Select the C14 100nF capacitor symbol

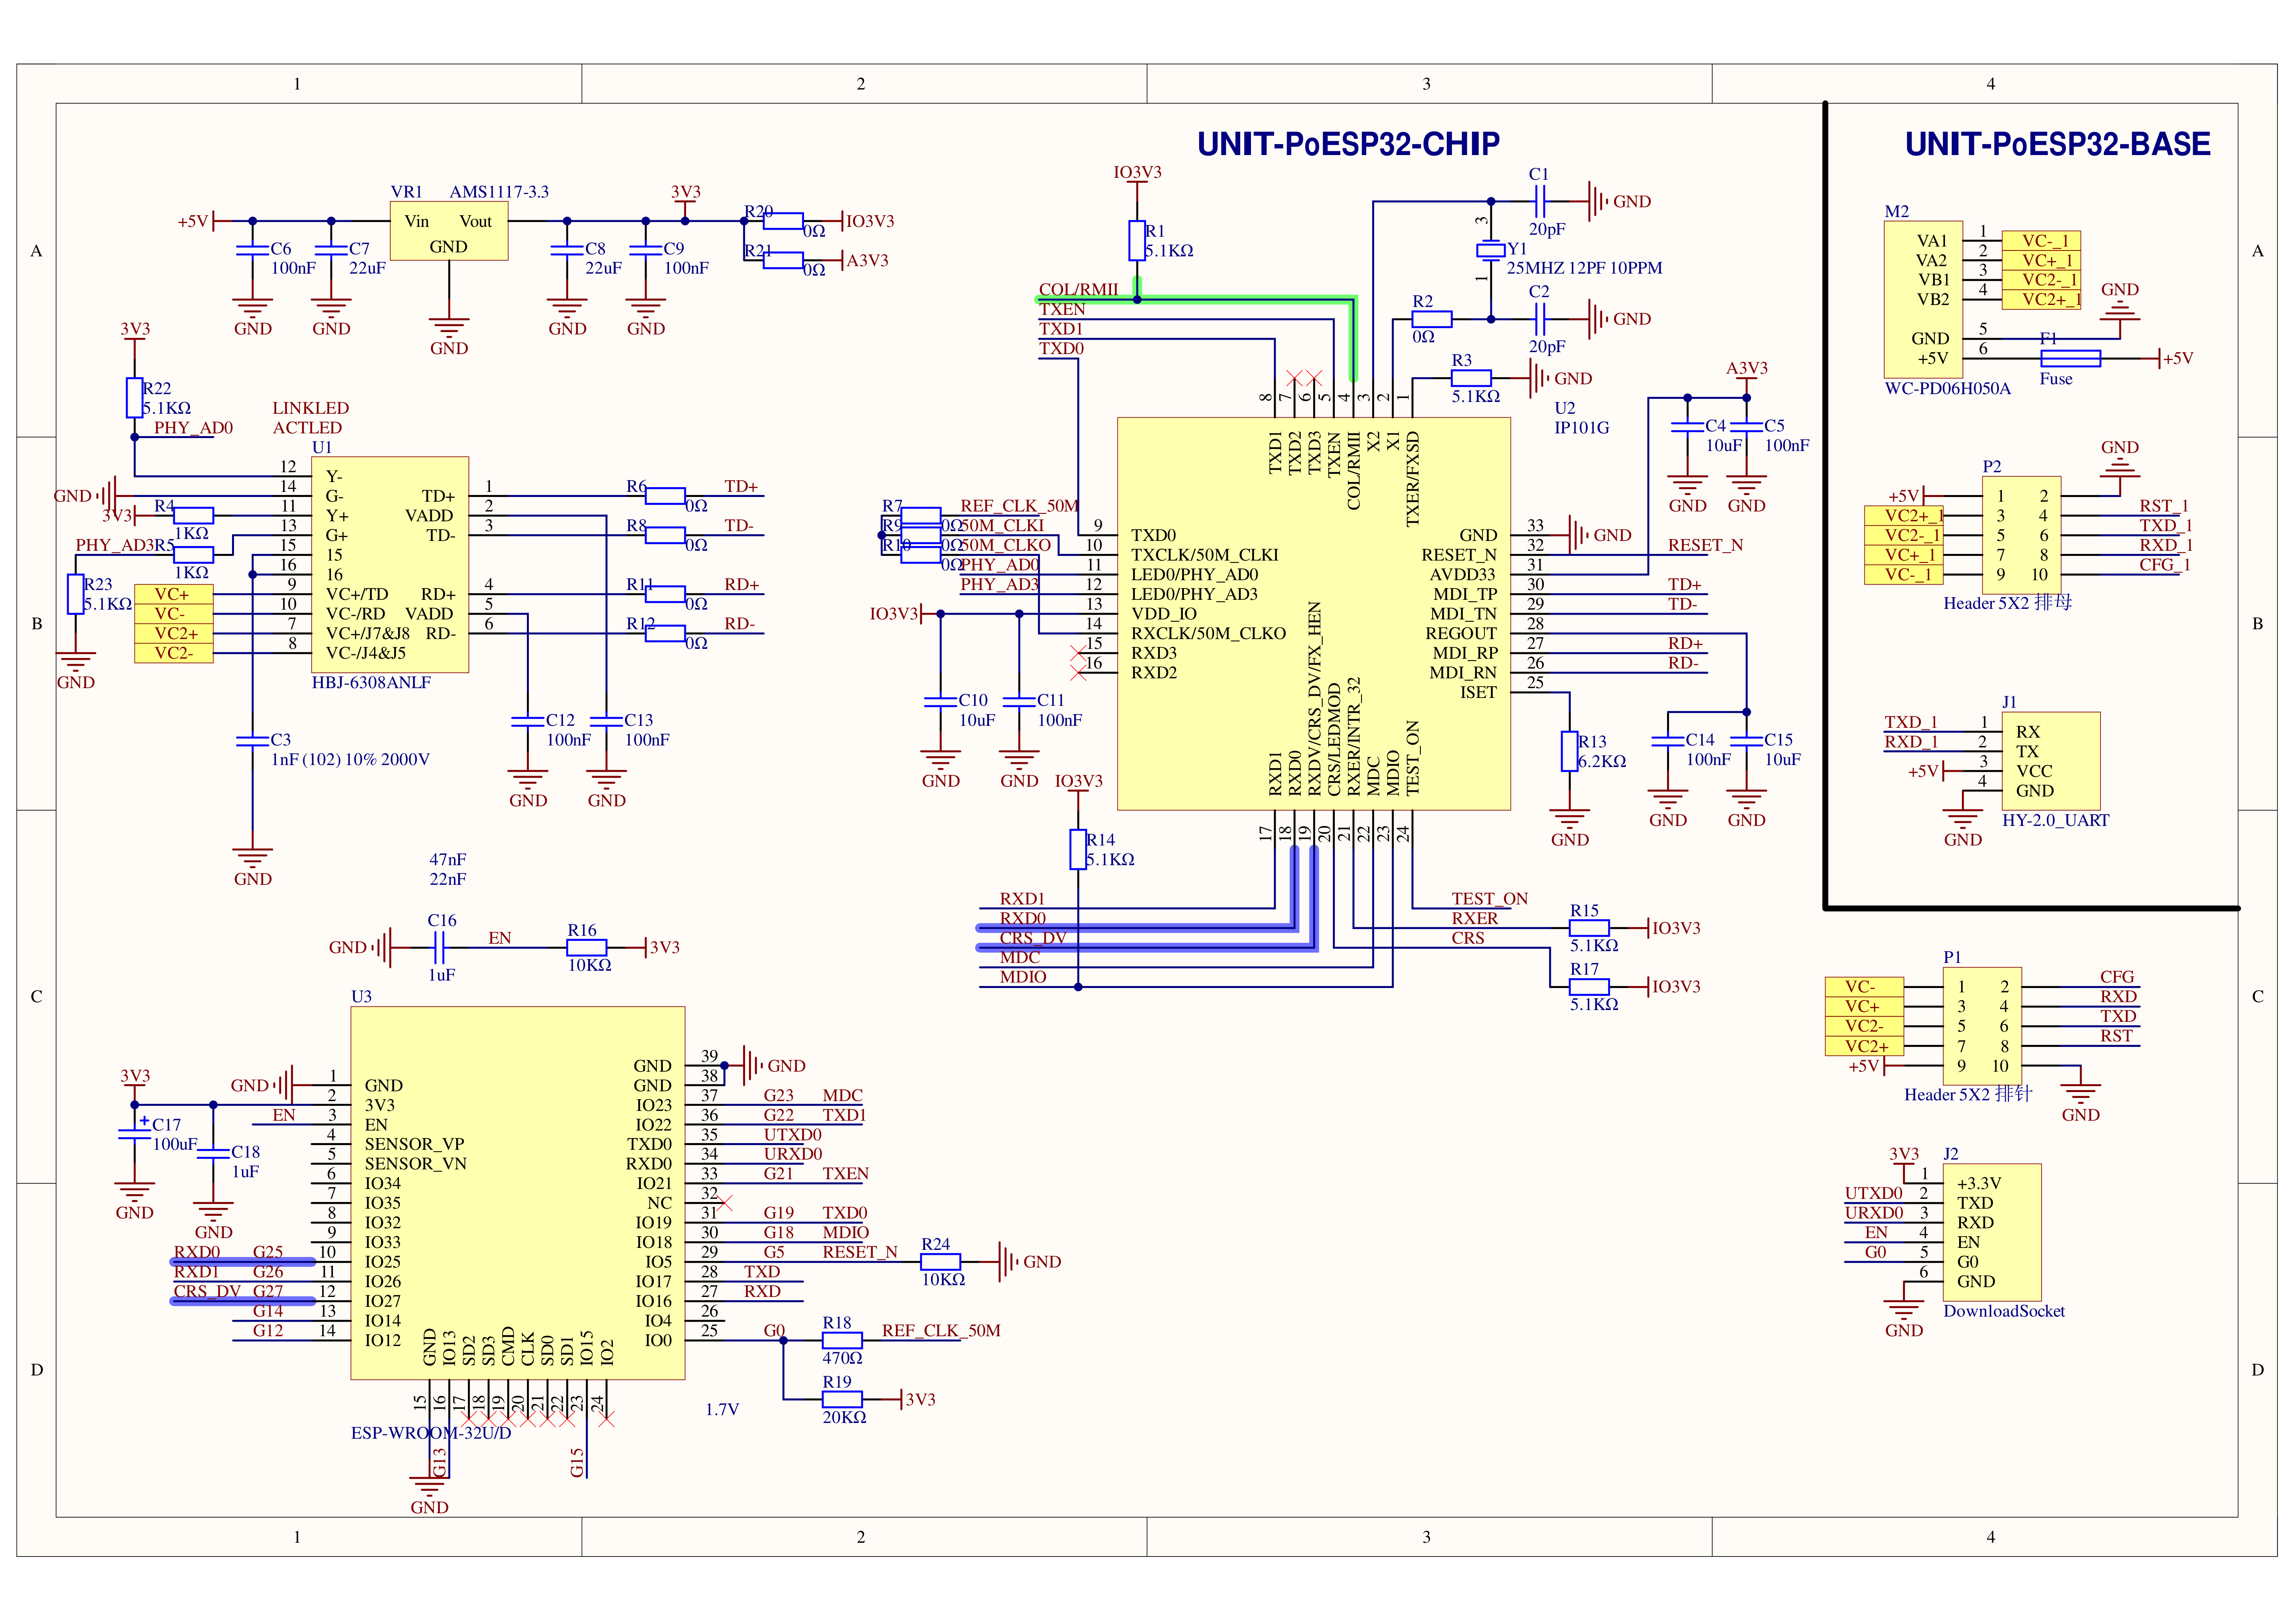pos(1667,741)
